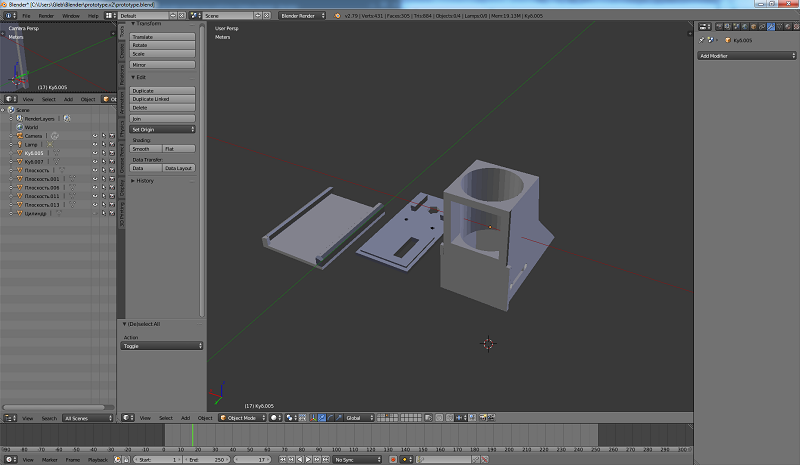Image resolution: width=800 pixels, height=465 pixels.
Task: Jump to the first frame
Action: pos(282,459)
